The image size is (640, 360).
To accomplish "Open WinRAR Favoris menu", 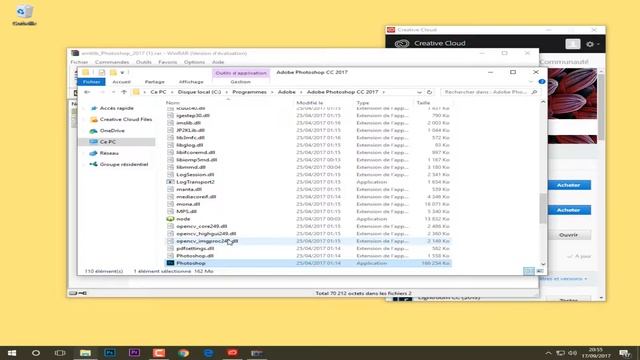I will click(x=168, y=62).
